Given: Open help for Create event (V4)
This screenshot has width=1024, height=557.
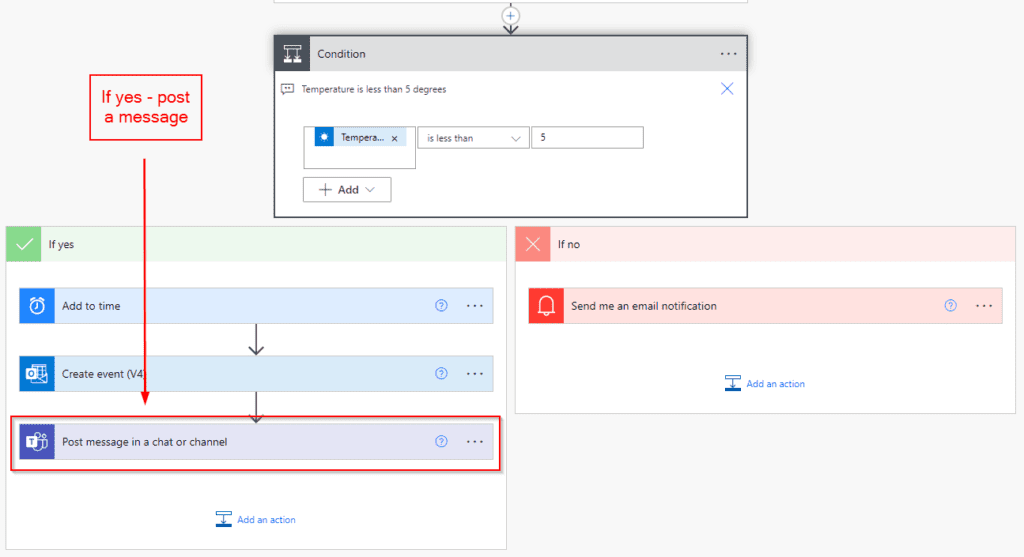Looking at the screenshot, I should tap(441, 374).
